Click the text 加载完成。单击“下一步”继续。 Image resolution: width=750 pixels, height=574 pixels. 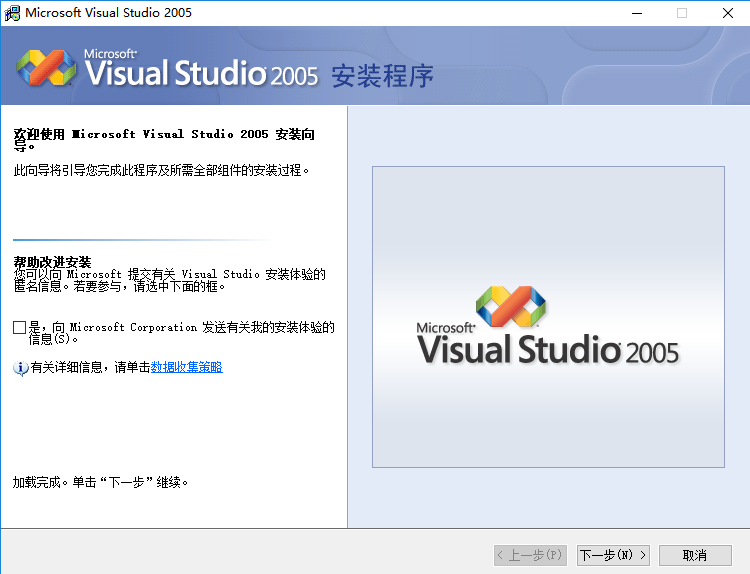click(x=100, y=482)
